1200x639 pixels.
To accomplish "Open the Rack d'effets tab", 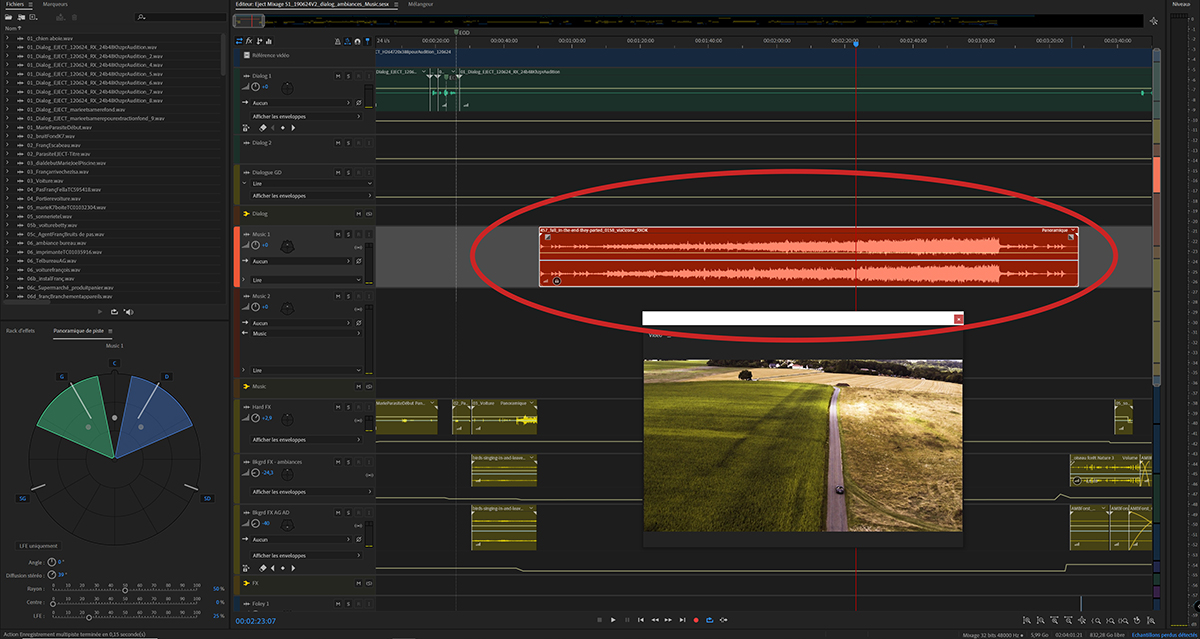I will pos(22,330).
